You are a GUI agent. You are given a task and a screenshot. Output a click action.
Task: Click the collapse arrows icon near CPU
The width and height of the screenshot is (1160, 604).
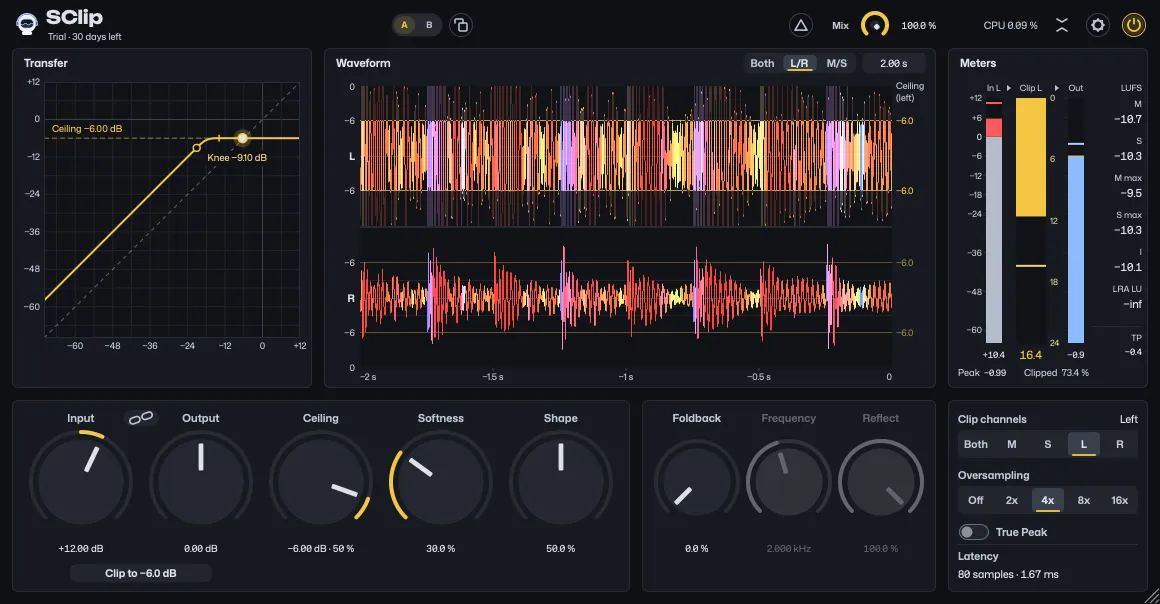1062,25
